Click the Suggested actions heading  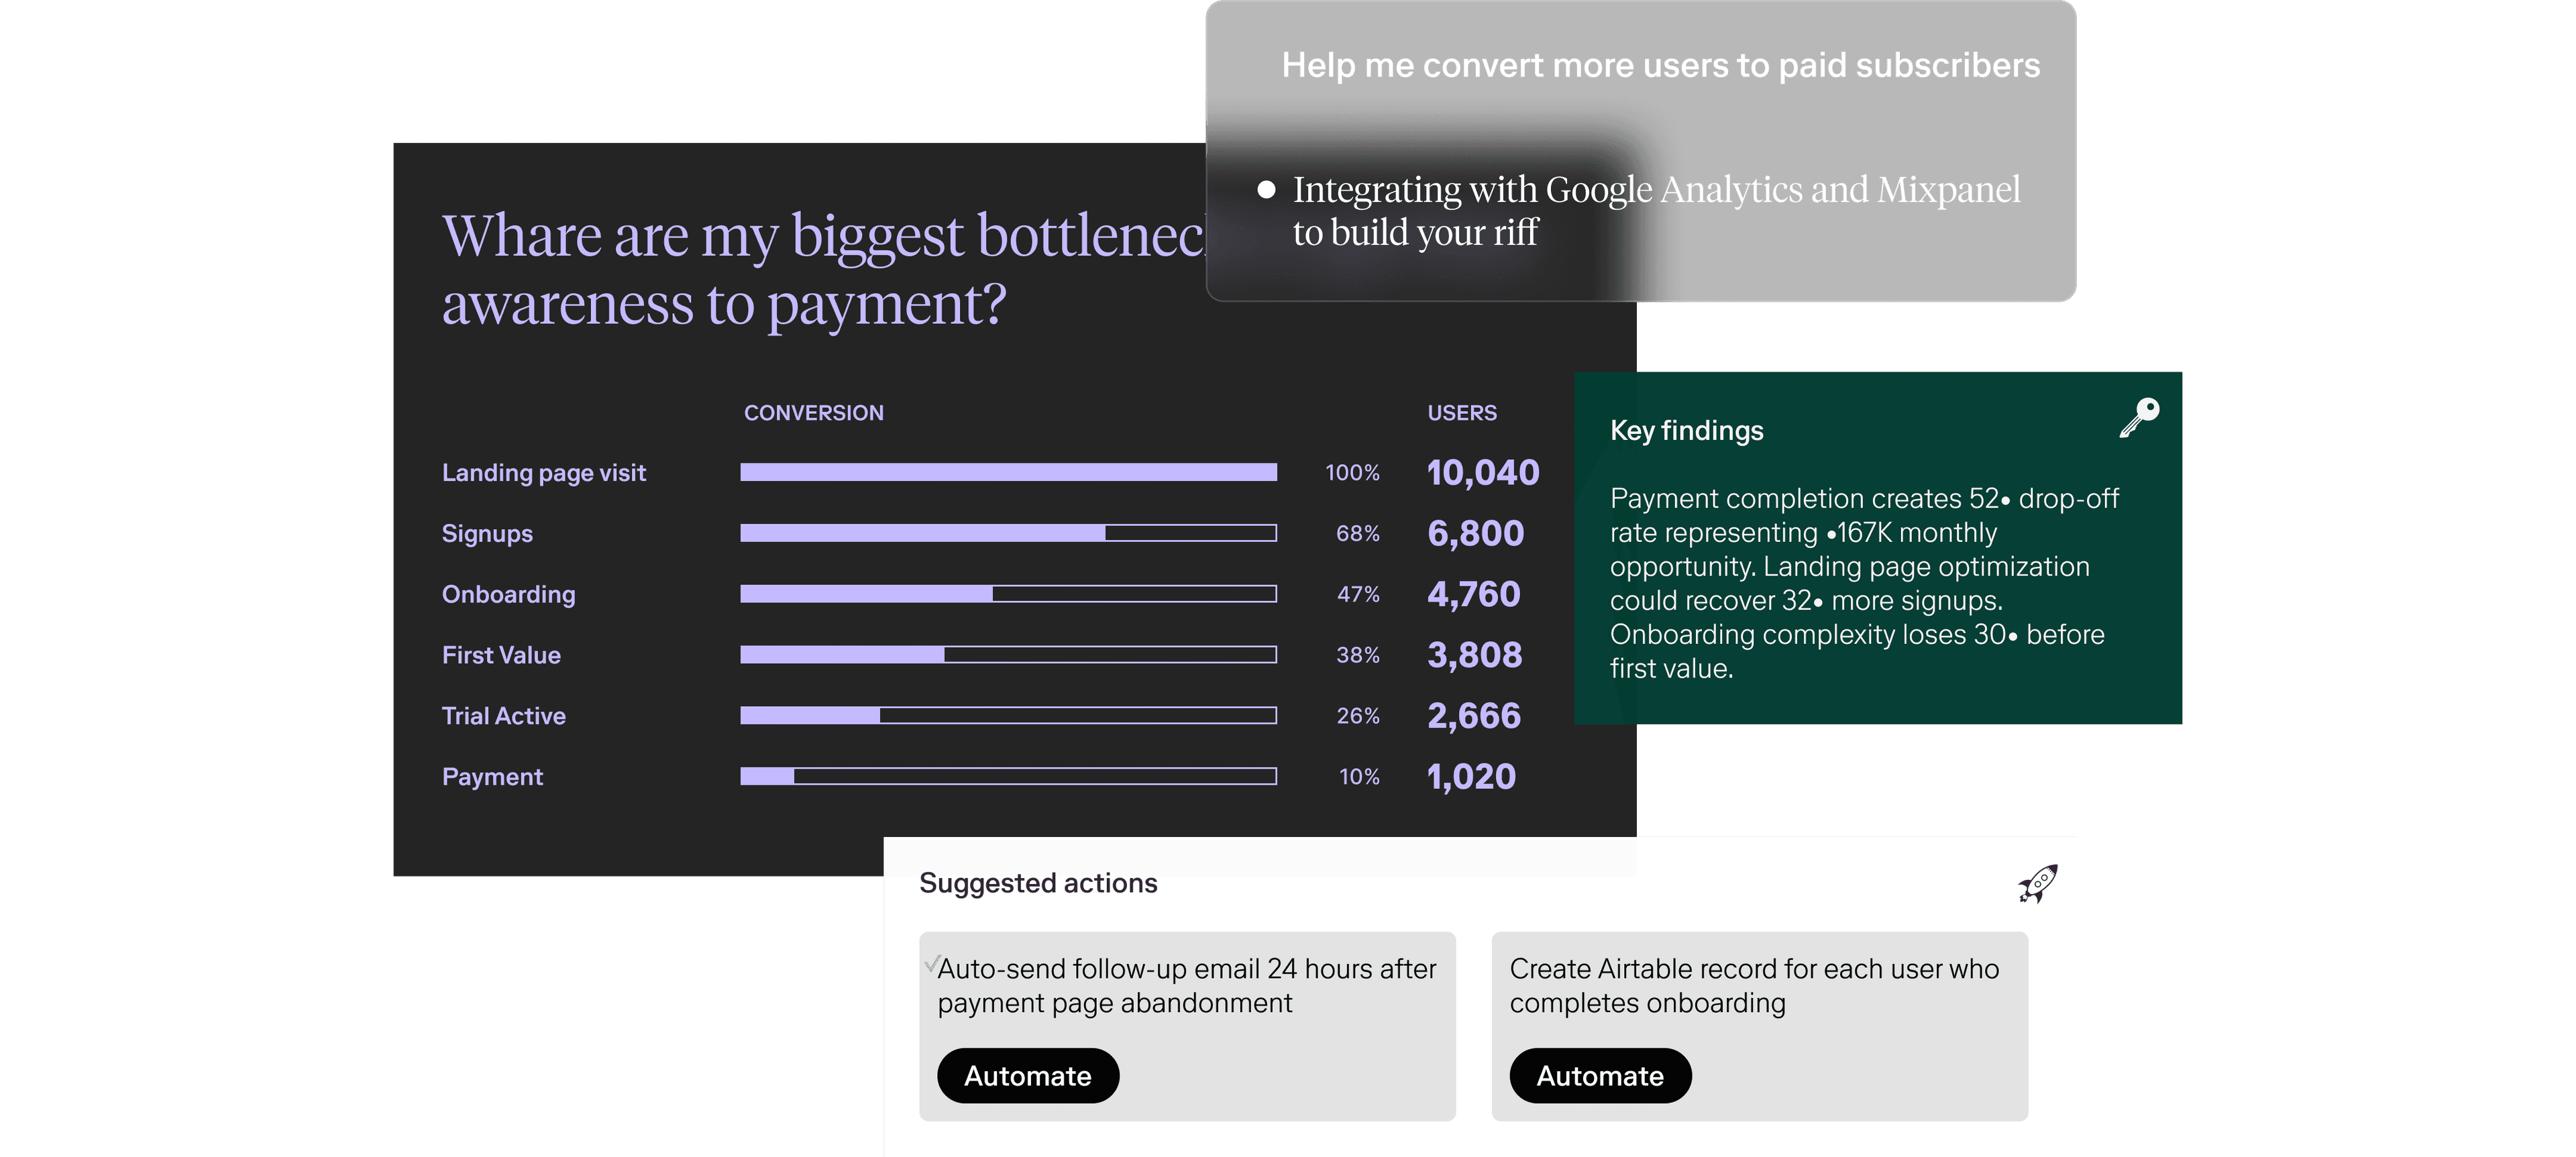(x=1038, y=883)
